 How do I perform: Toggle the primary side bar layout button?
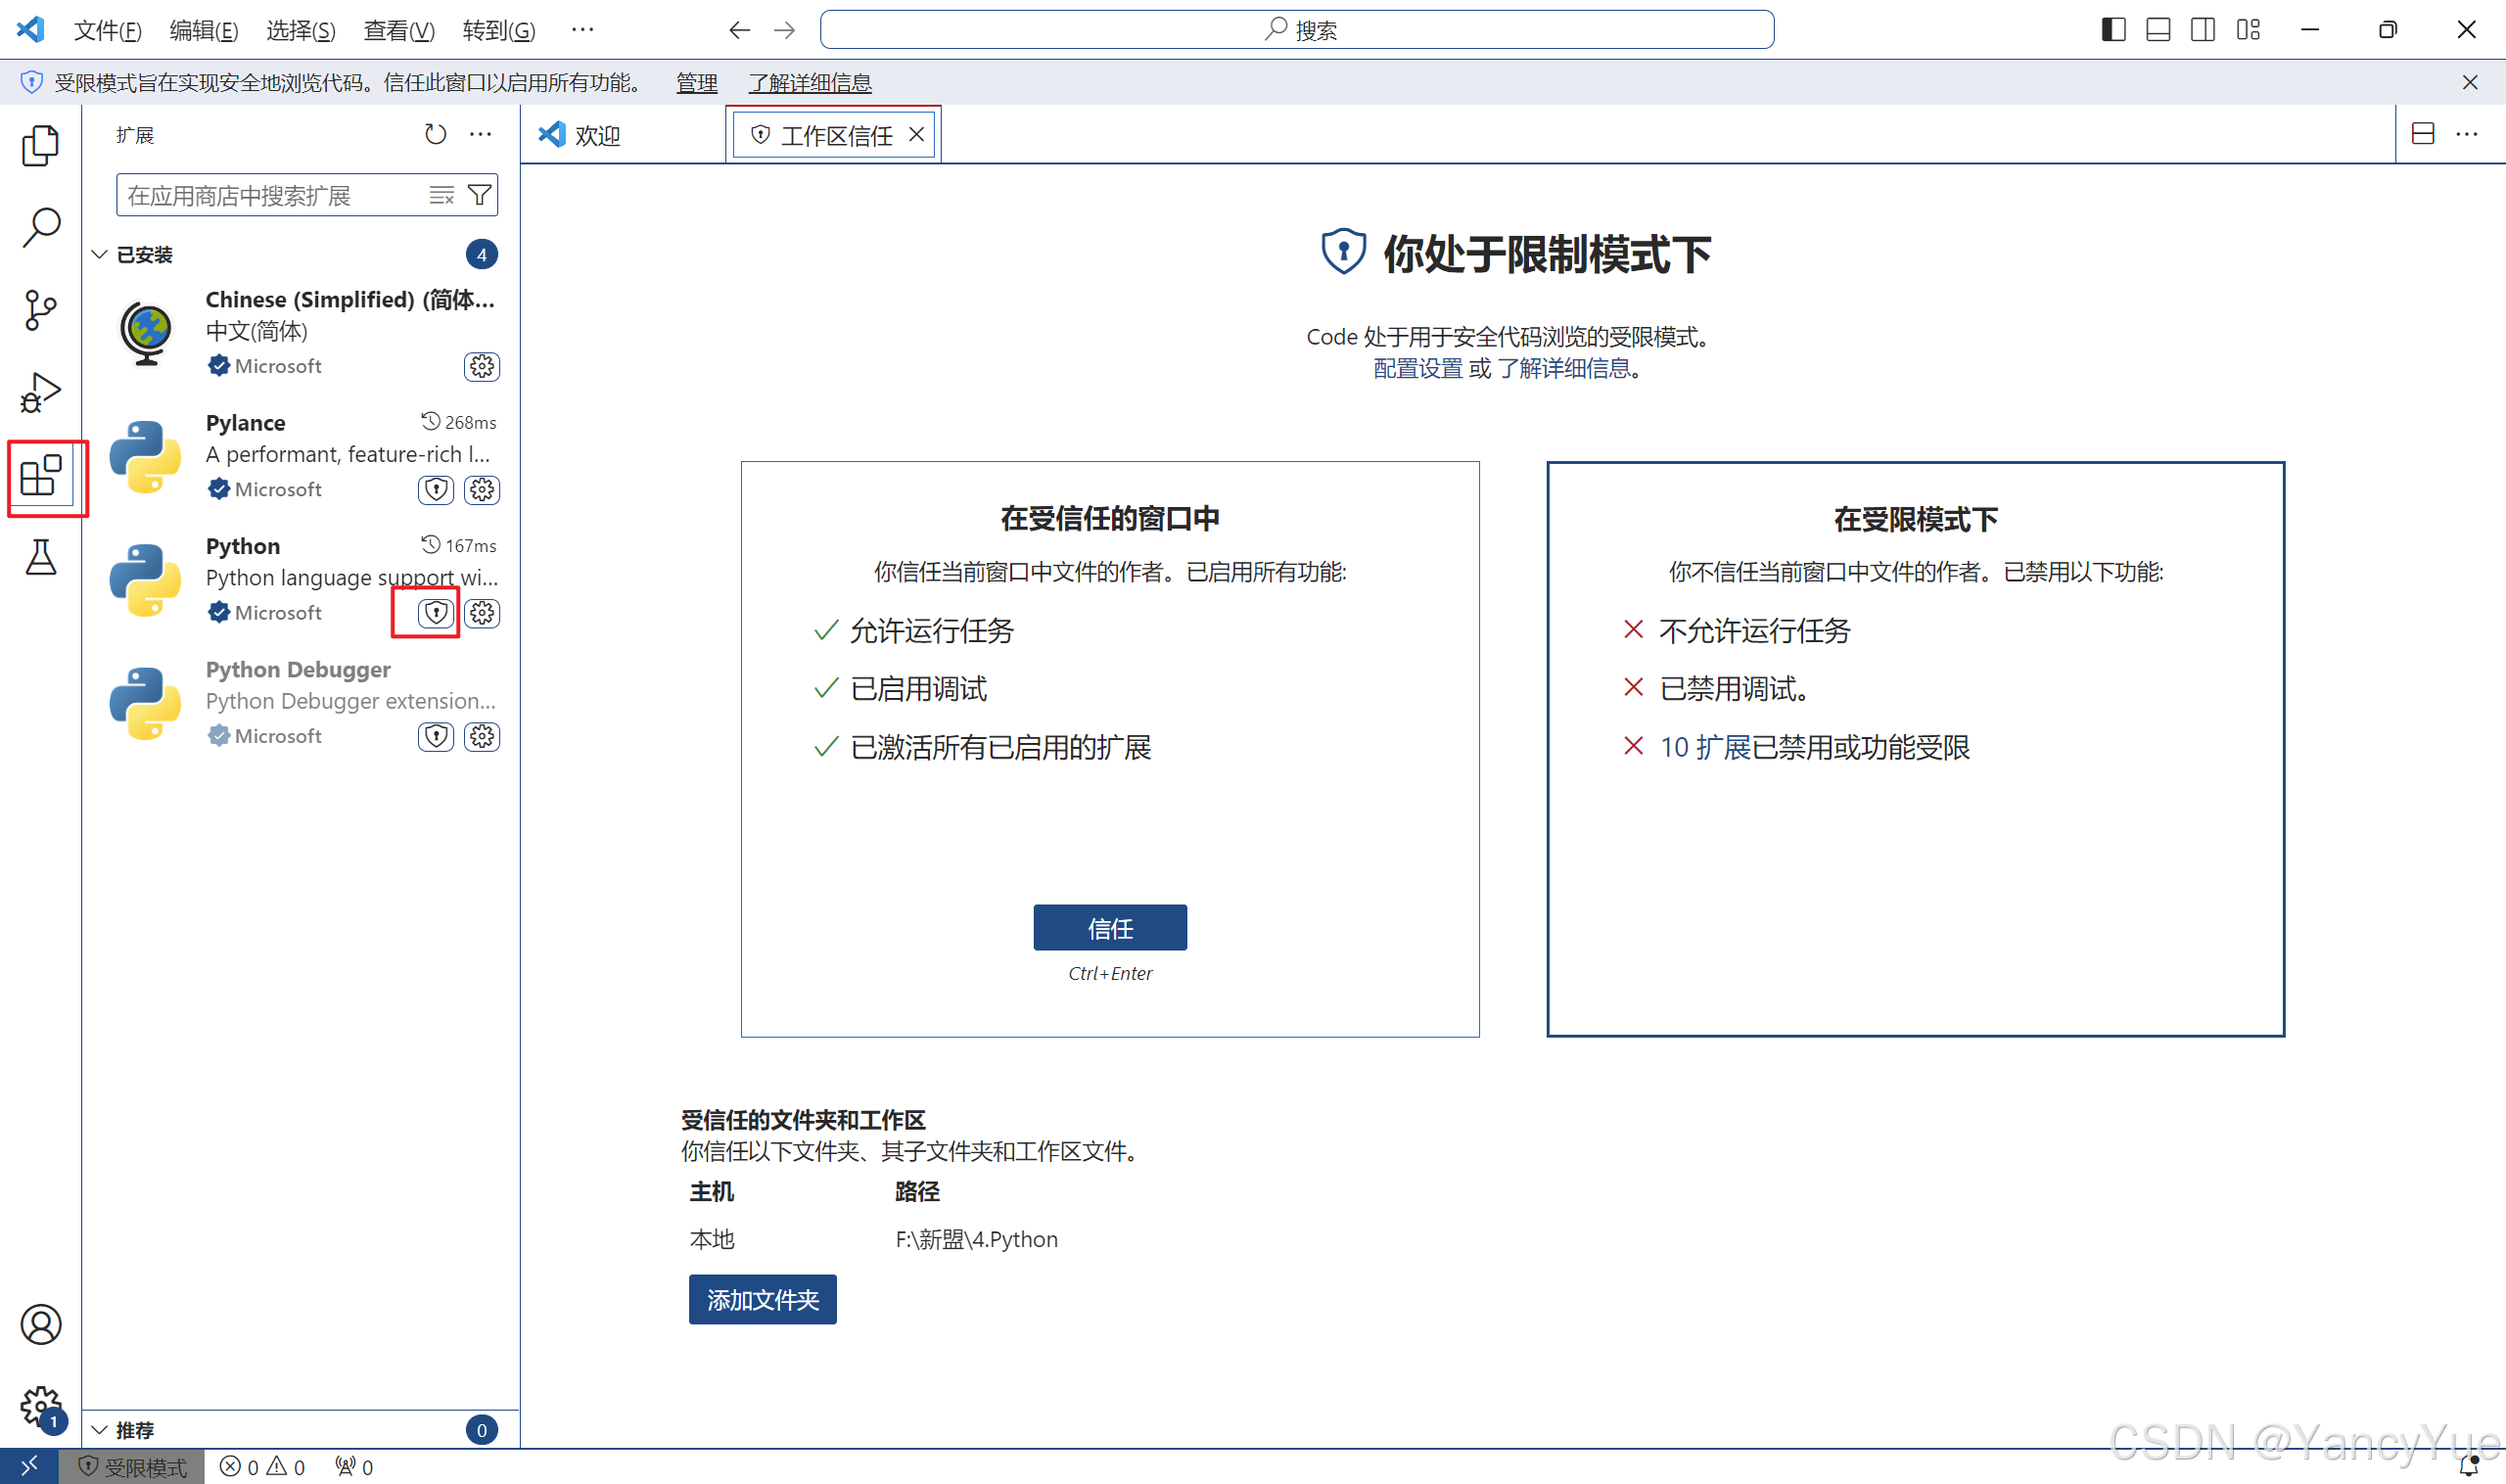[x=2113, y=30]
